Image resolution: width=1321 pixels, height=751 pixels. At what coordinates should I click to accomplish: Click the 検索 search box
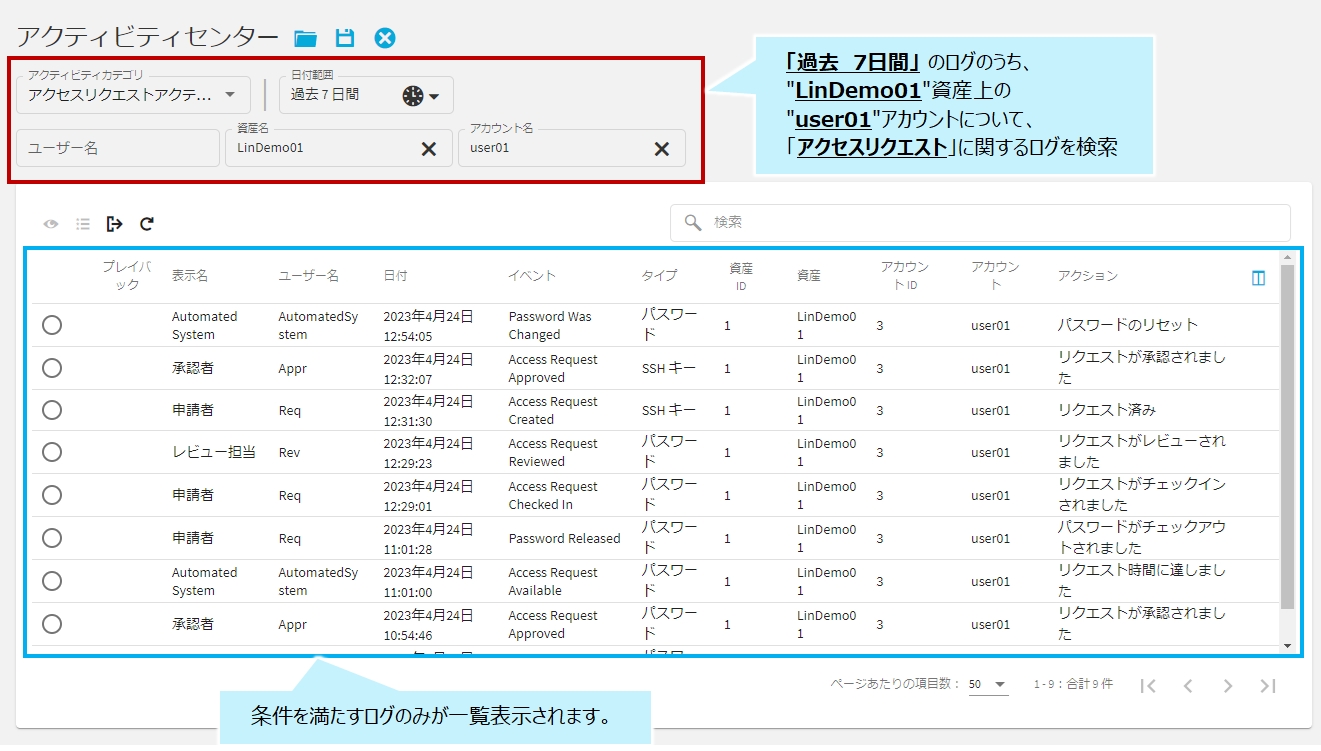pos(980,223)
